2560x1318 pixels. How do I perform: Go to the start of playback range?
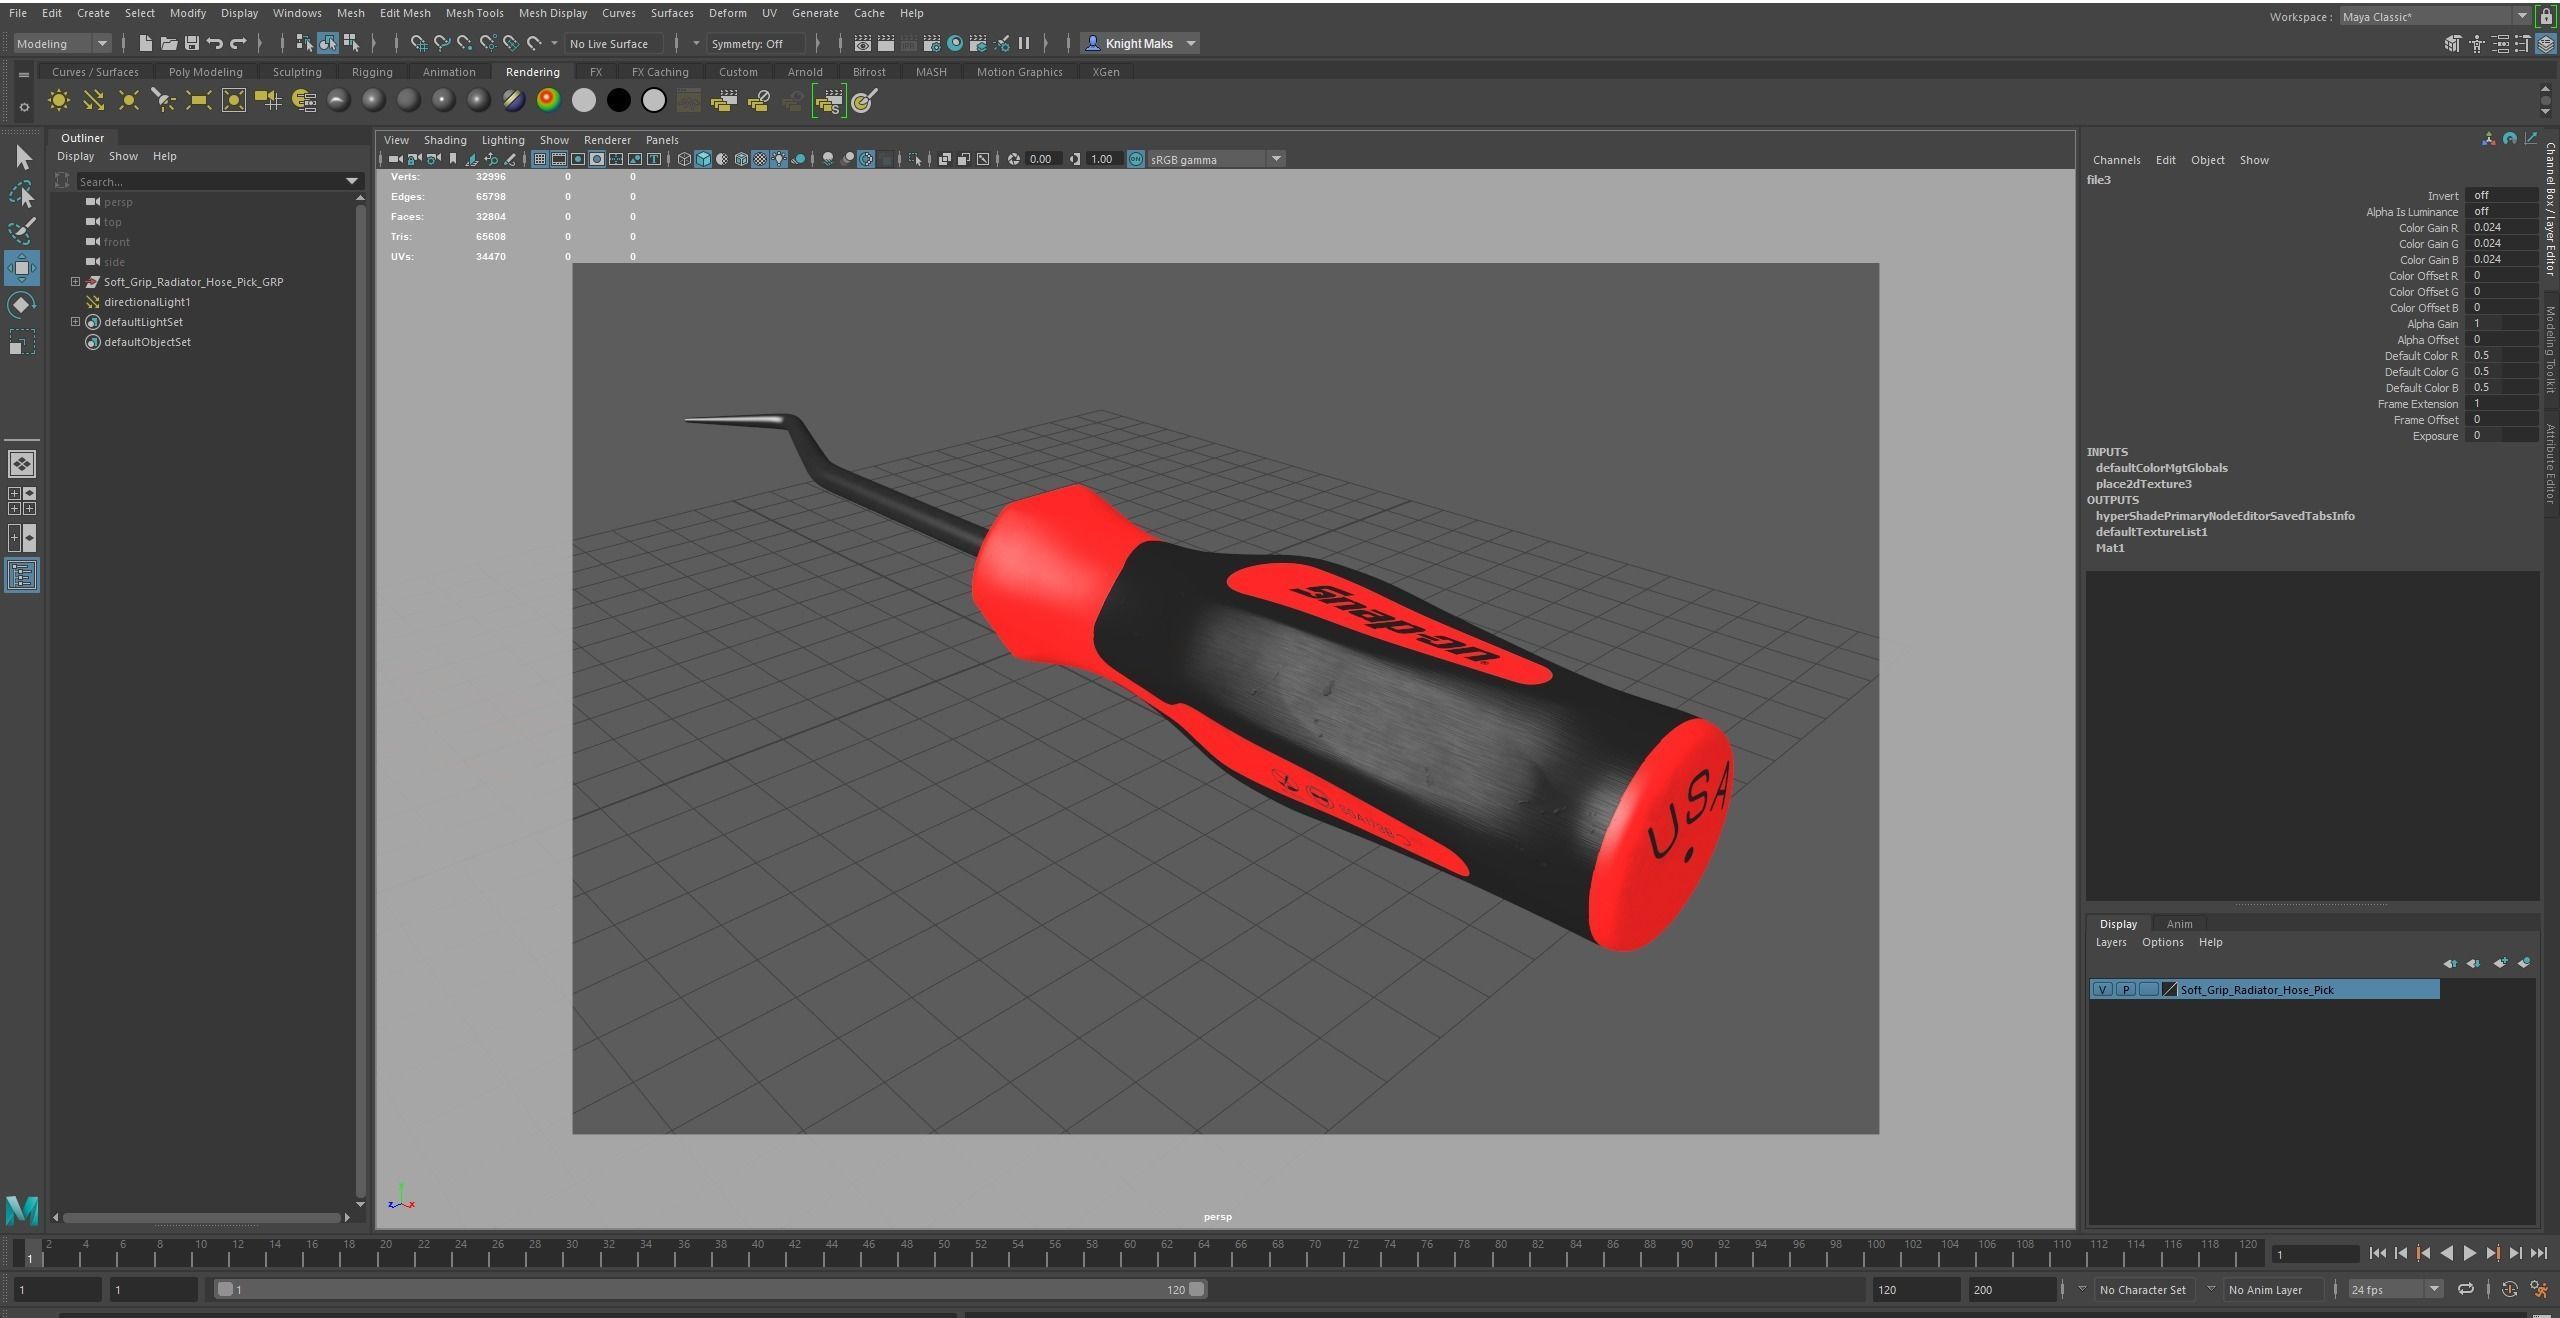click(2377, 1253)
